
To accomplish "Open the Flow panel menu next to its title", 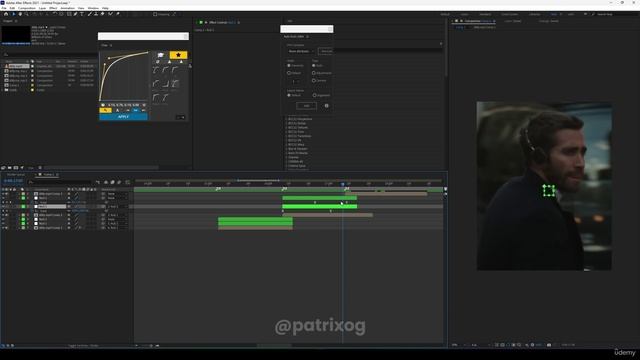I will [111, 45].
